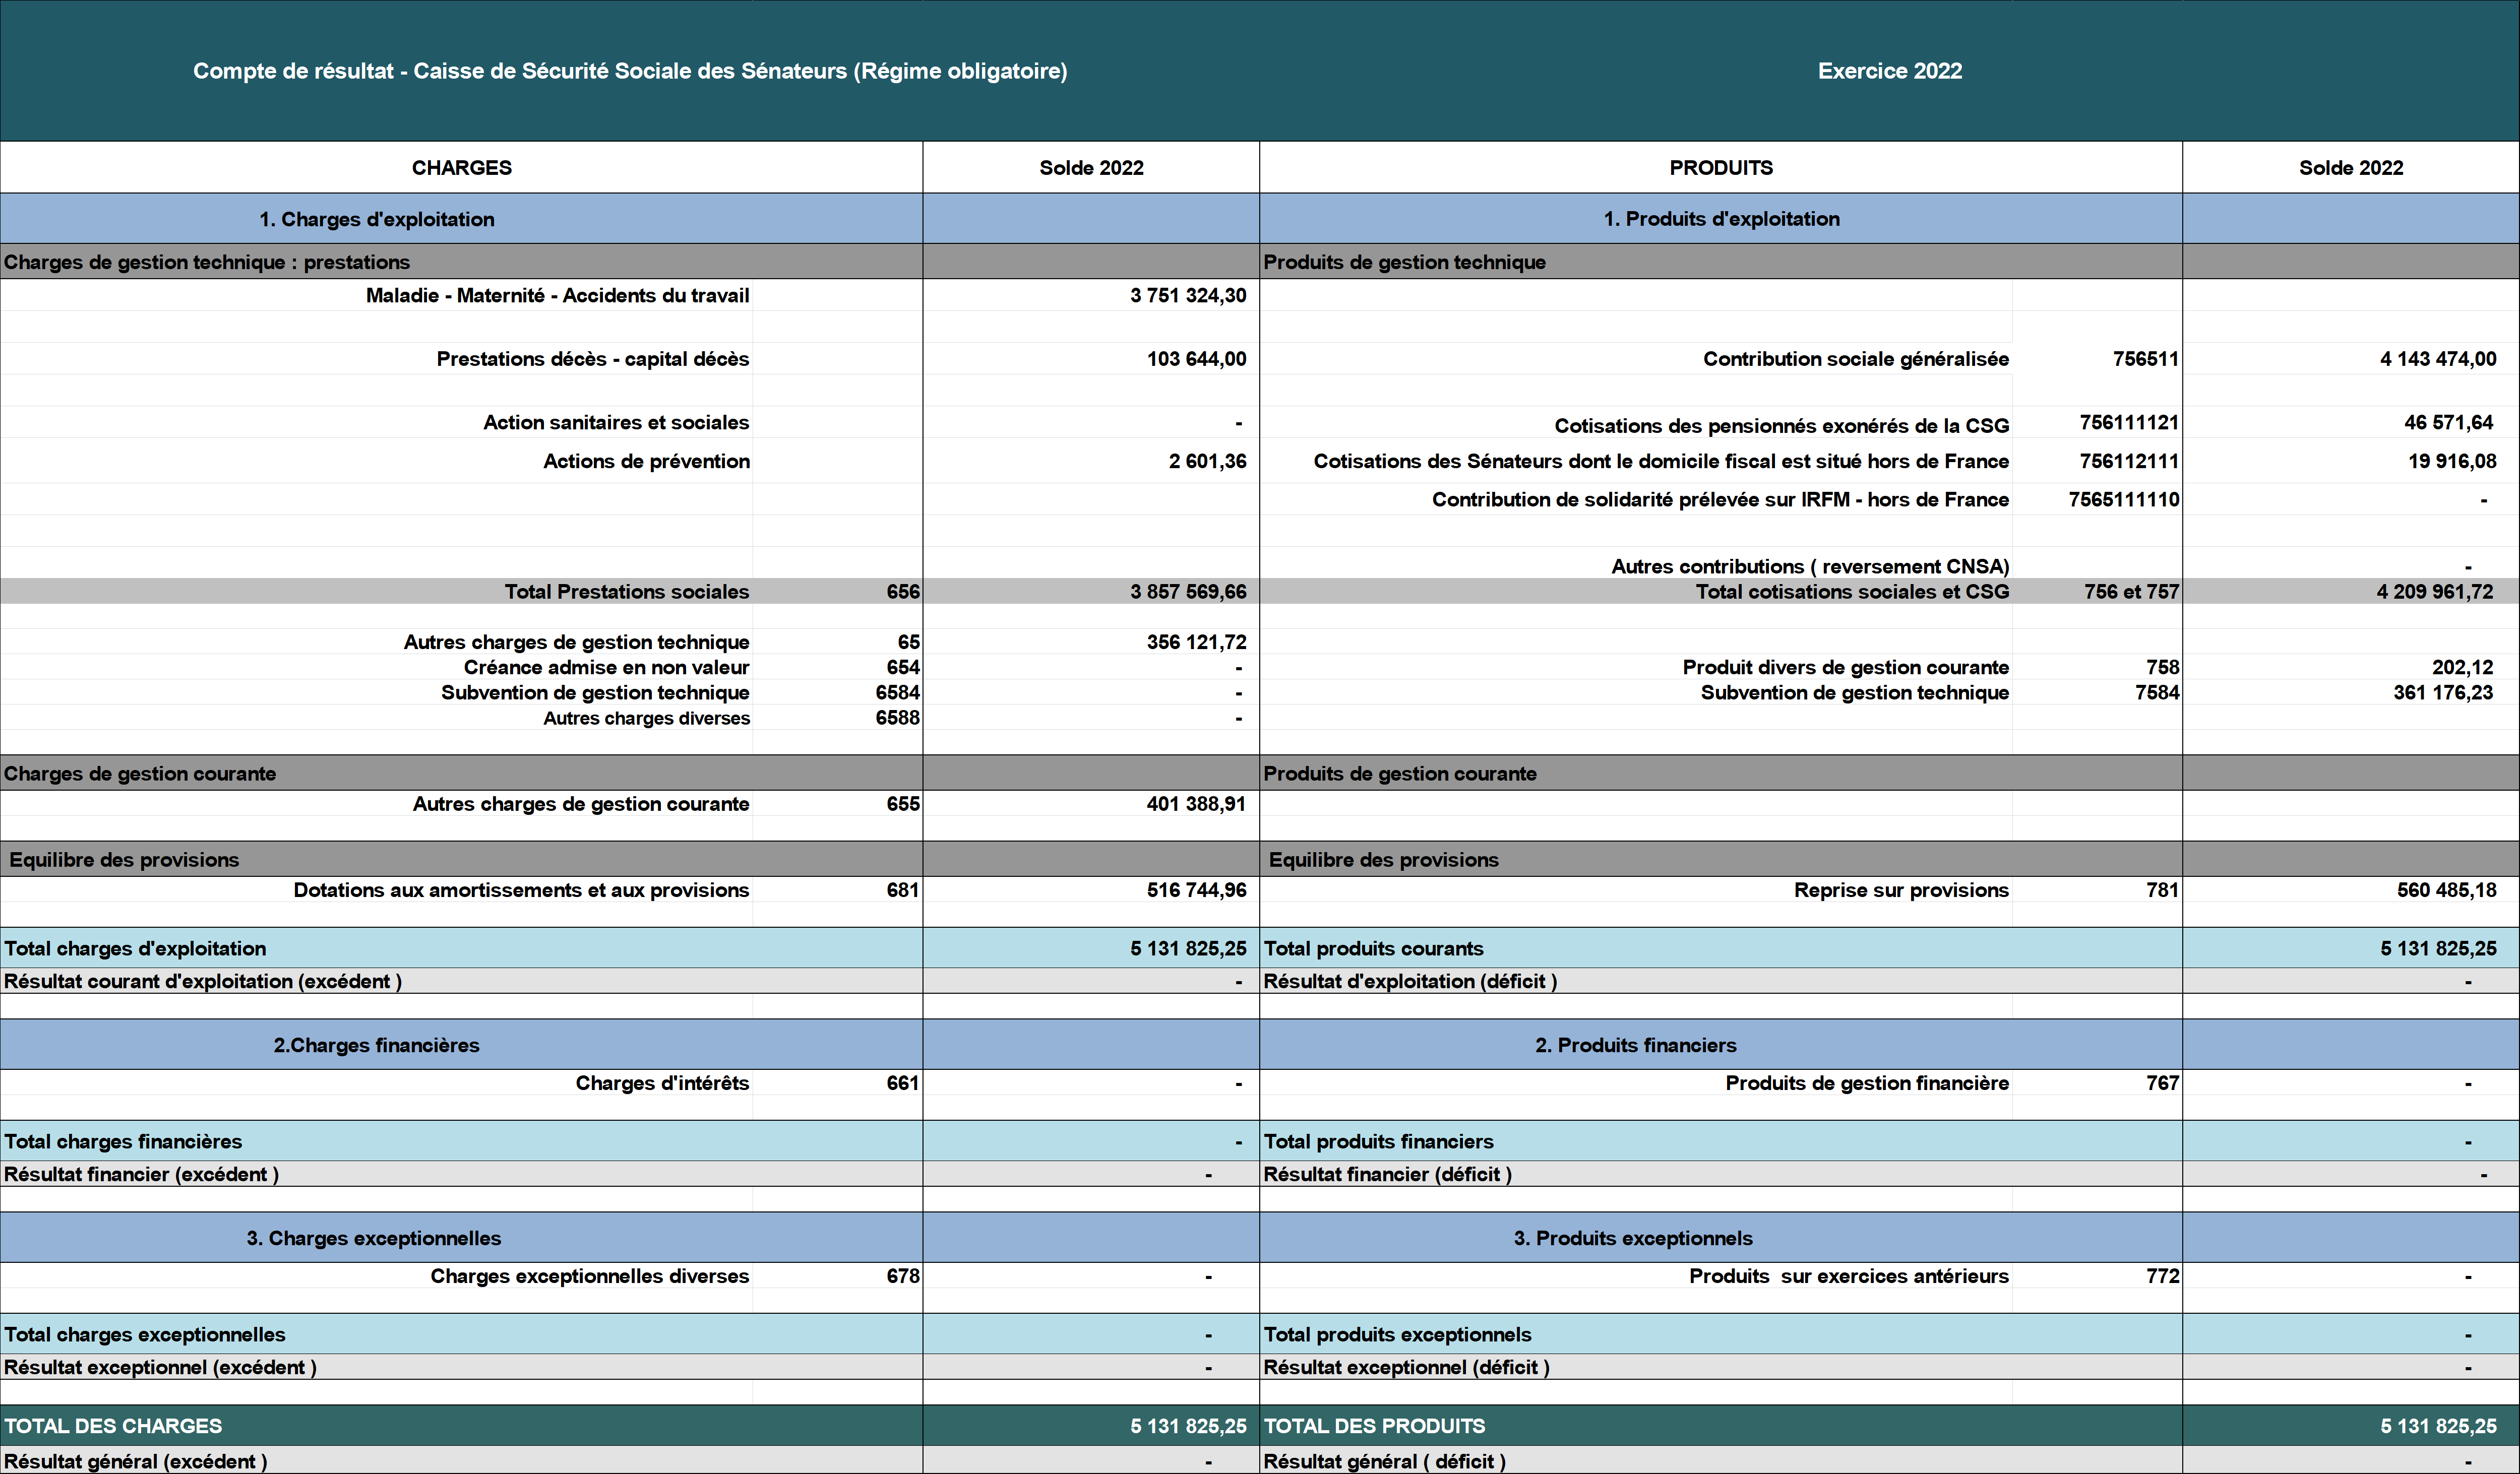2520x1474 pixels.
Task: Select the Subvention de gestion technique amount 361 176,23
Action: [x=2442, y=692]
